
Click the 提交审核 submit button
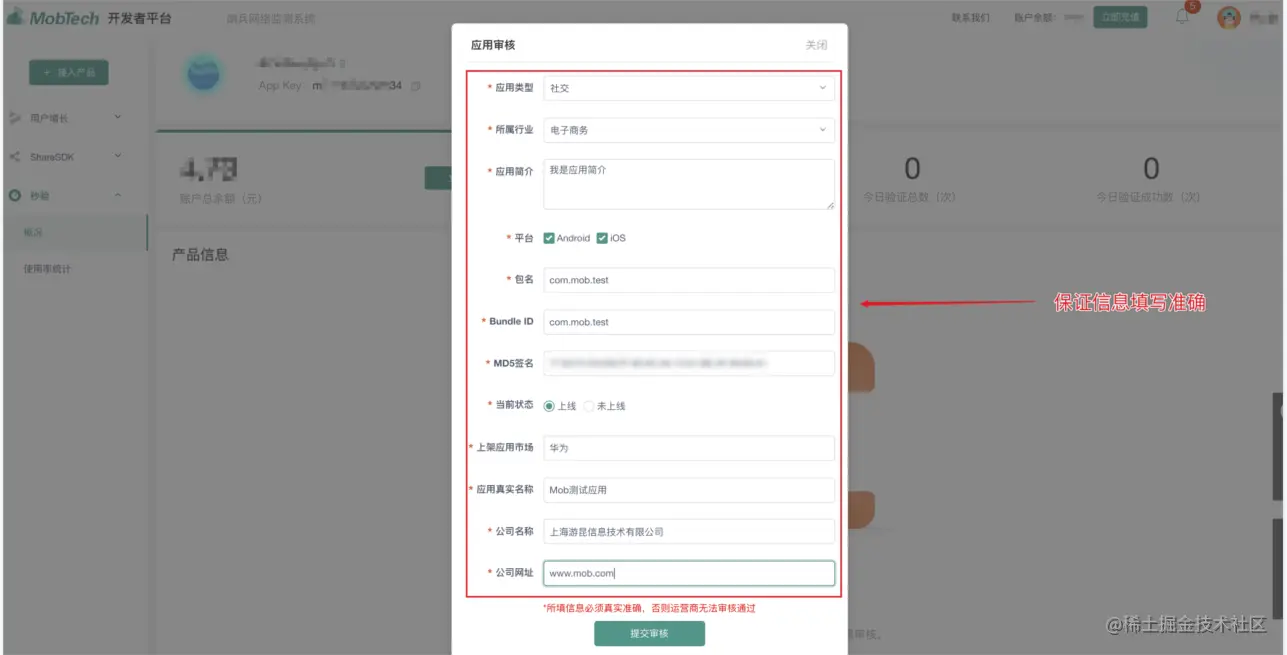coord(649,633)
